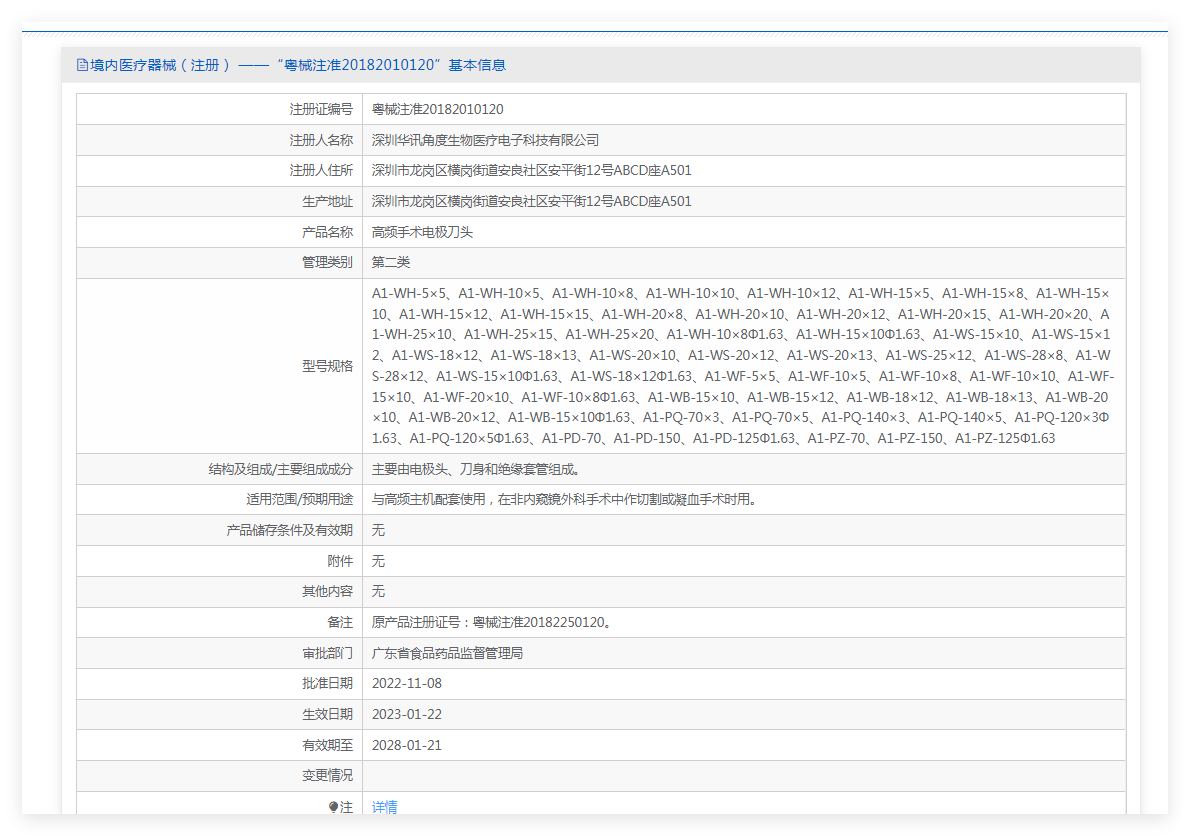The height and width of the screenshot is (836, 1190).
Task: Click the 注册人住所 address value
Action: tap(531, 171)
